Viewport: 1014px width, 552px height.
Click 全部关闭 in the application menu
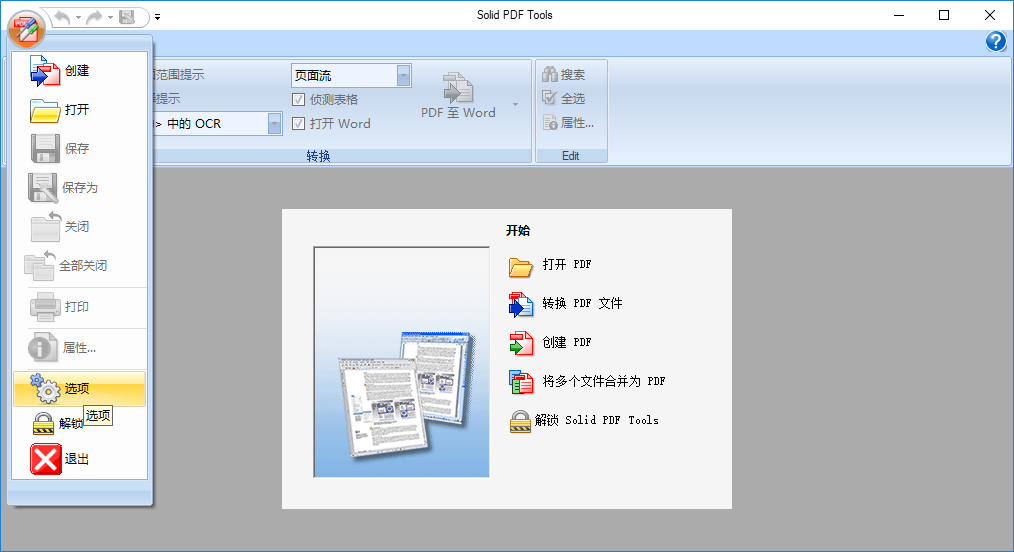[x=80, y=265]
